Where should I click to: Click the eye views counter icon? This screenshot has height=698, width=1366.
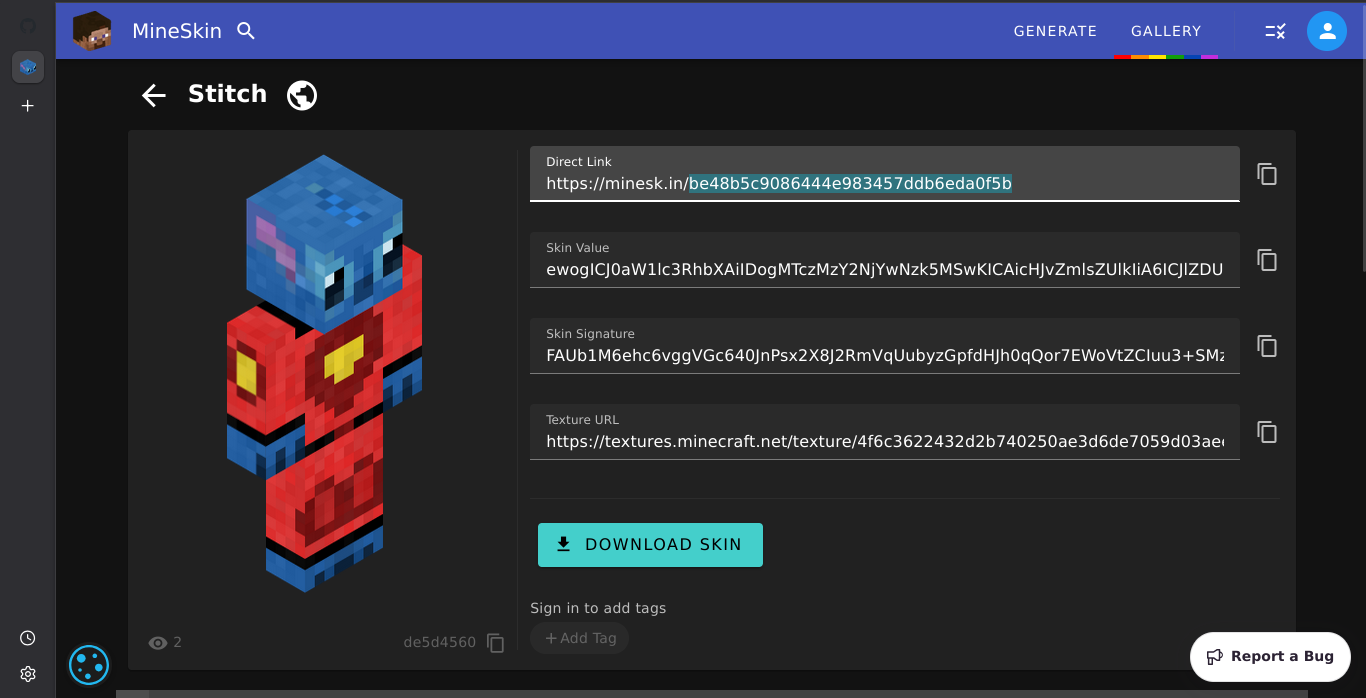[158, 643]
